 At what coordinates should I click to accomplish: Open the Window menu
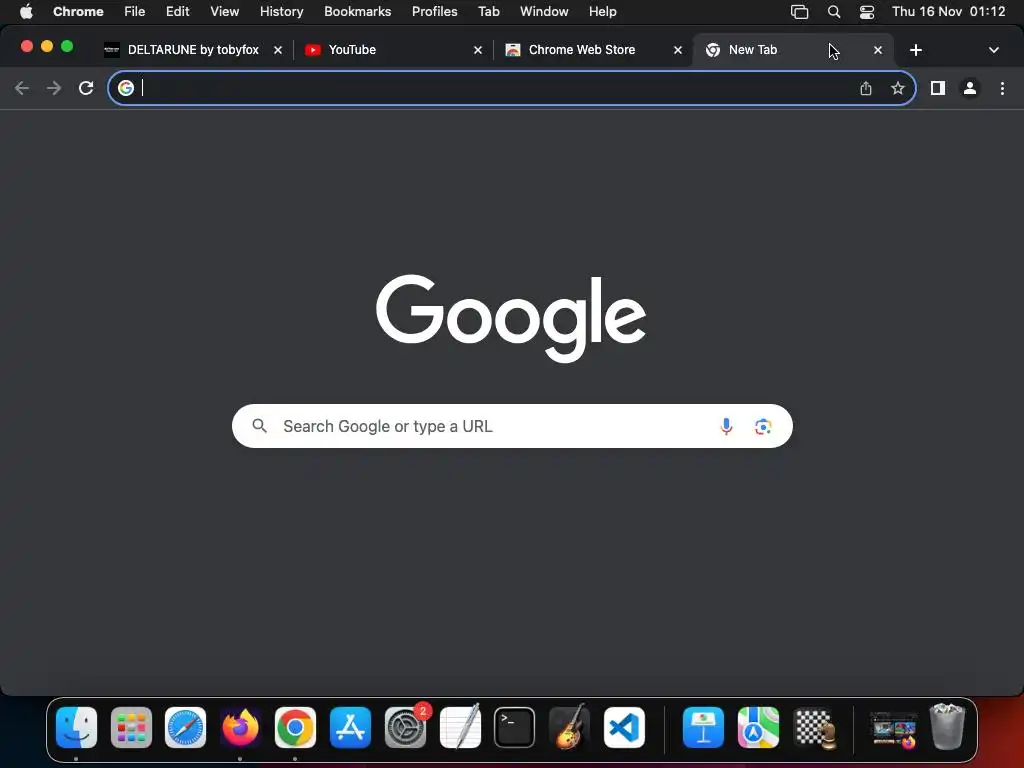[544, 12]
